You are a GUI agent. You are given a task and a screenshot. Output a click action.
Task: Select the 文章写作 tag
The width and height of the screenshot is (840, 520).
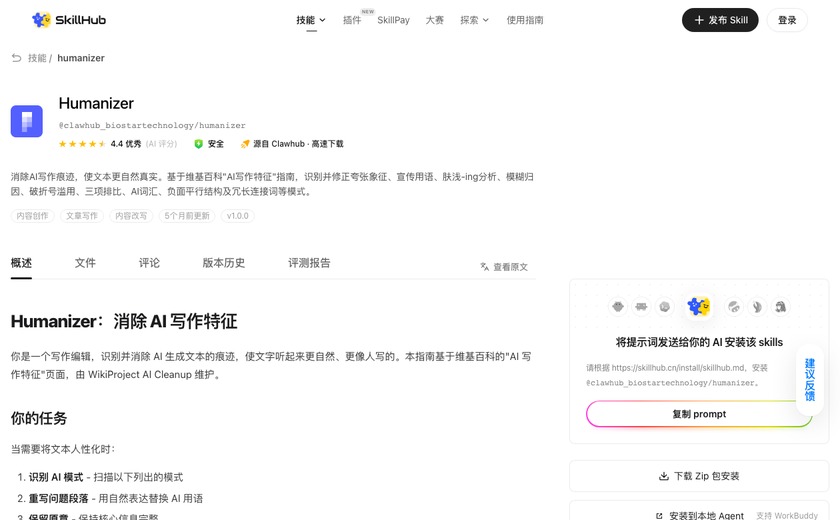[x=81, y=216]
